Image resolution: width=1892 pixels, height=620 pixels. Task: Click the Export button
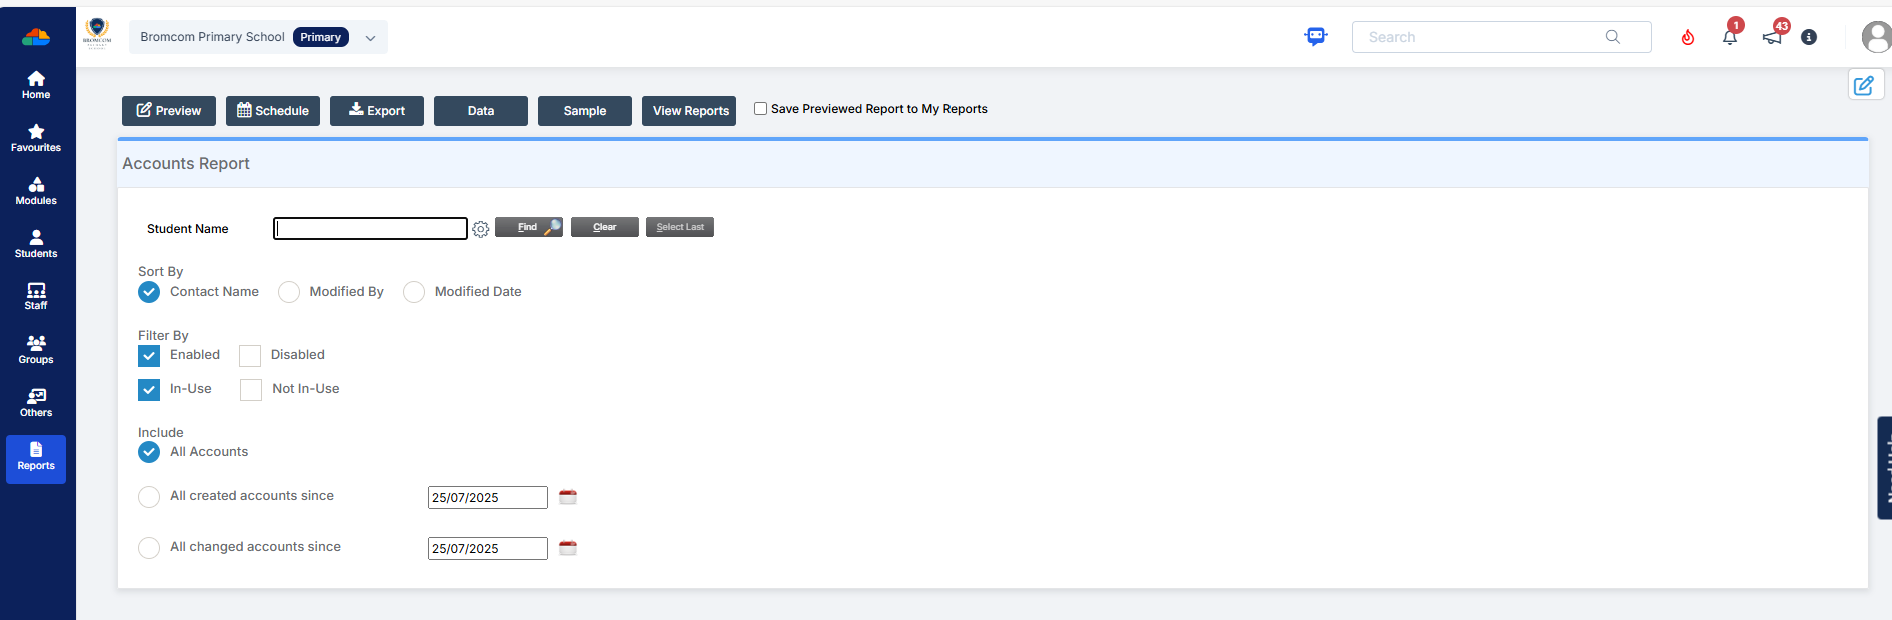point(377,111)
